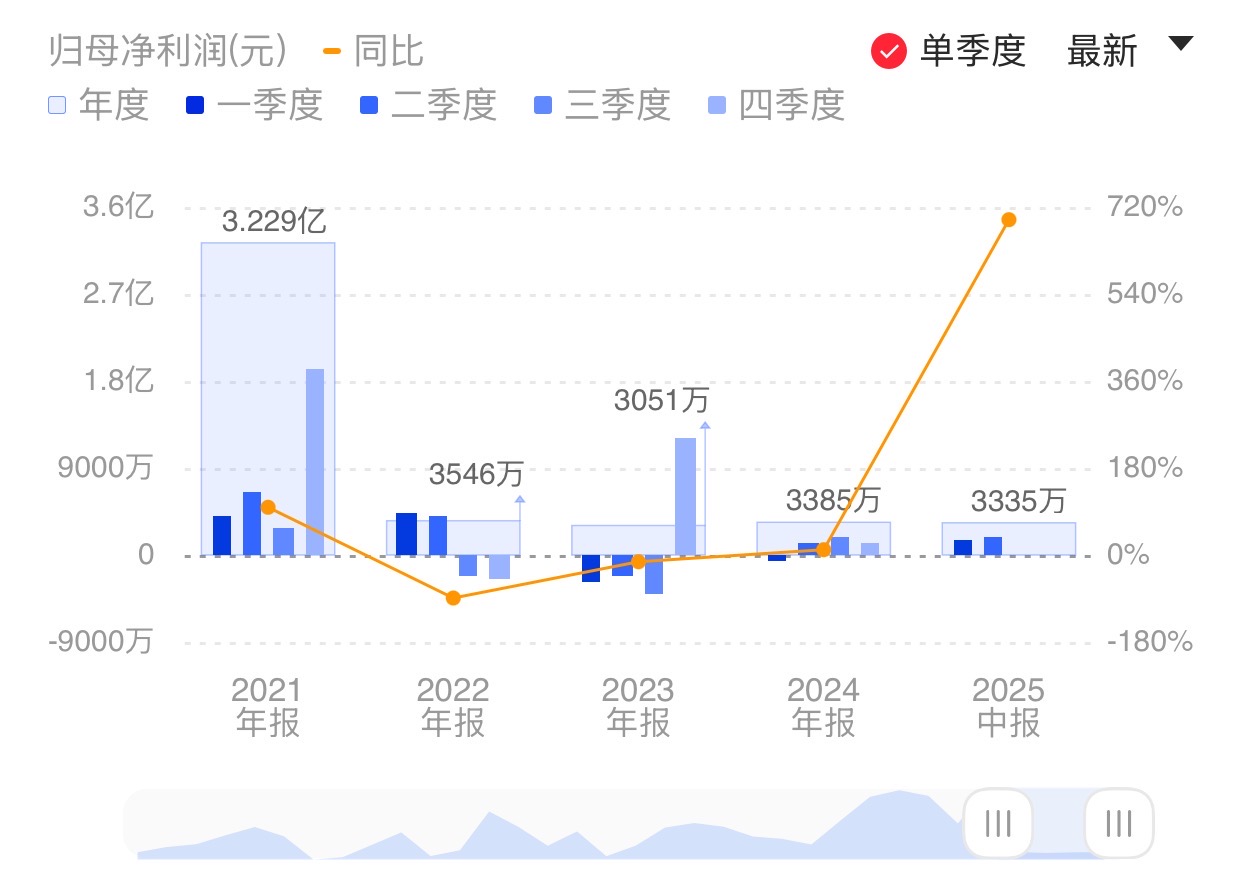Click the 2023 年报 axis label

[x=638, y=706]
